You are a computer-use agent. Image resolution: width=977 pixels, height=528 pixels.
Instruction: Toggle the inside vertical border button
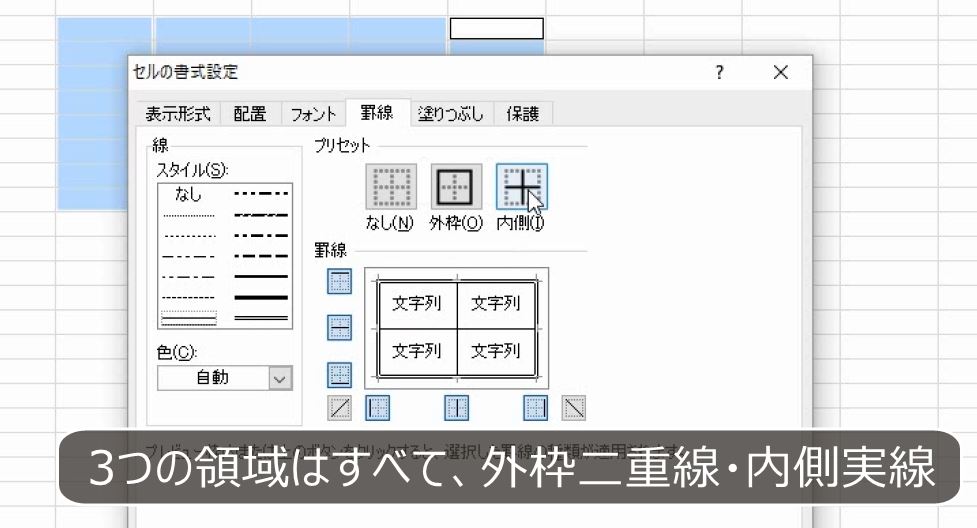click(x=457, y=408)
